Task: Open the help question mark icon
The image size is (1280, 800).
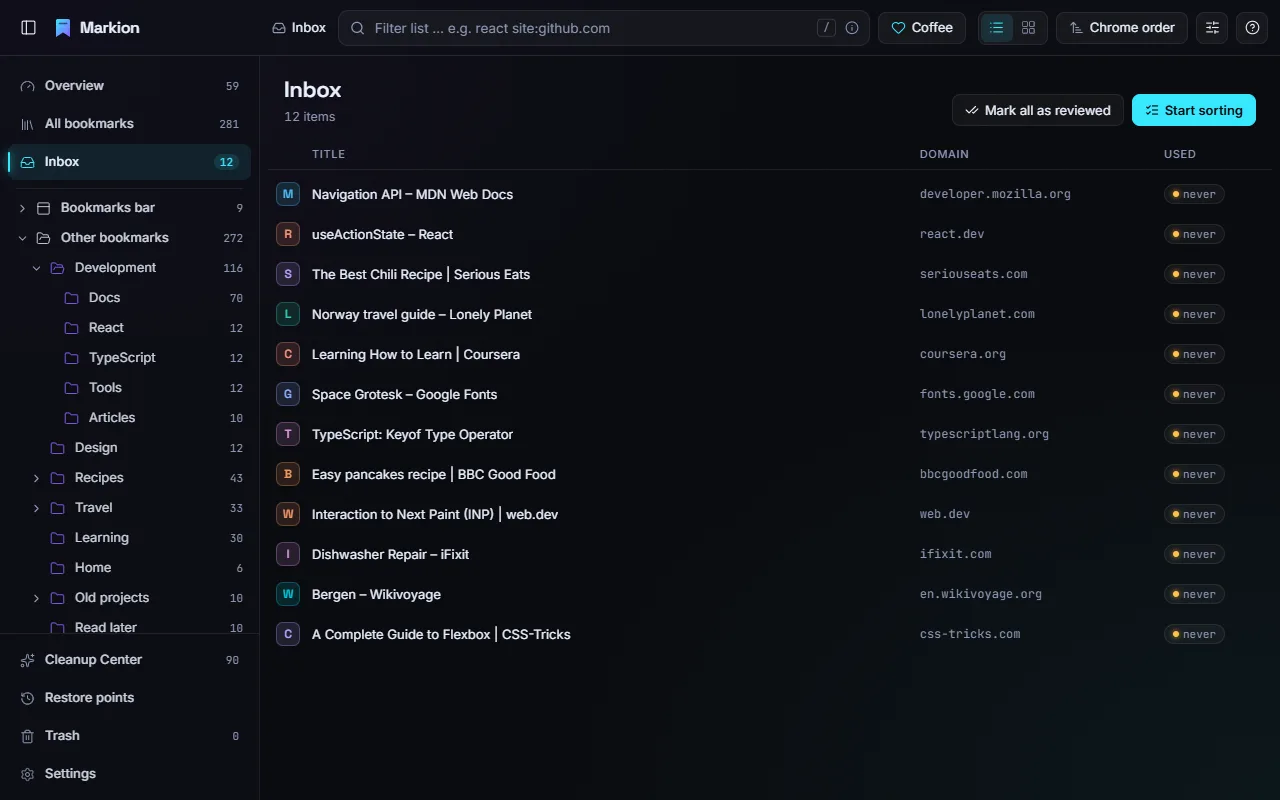Action: pyautogui.click(x=1252, y=28)
